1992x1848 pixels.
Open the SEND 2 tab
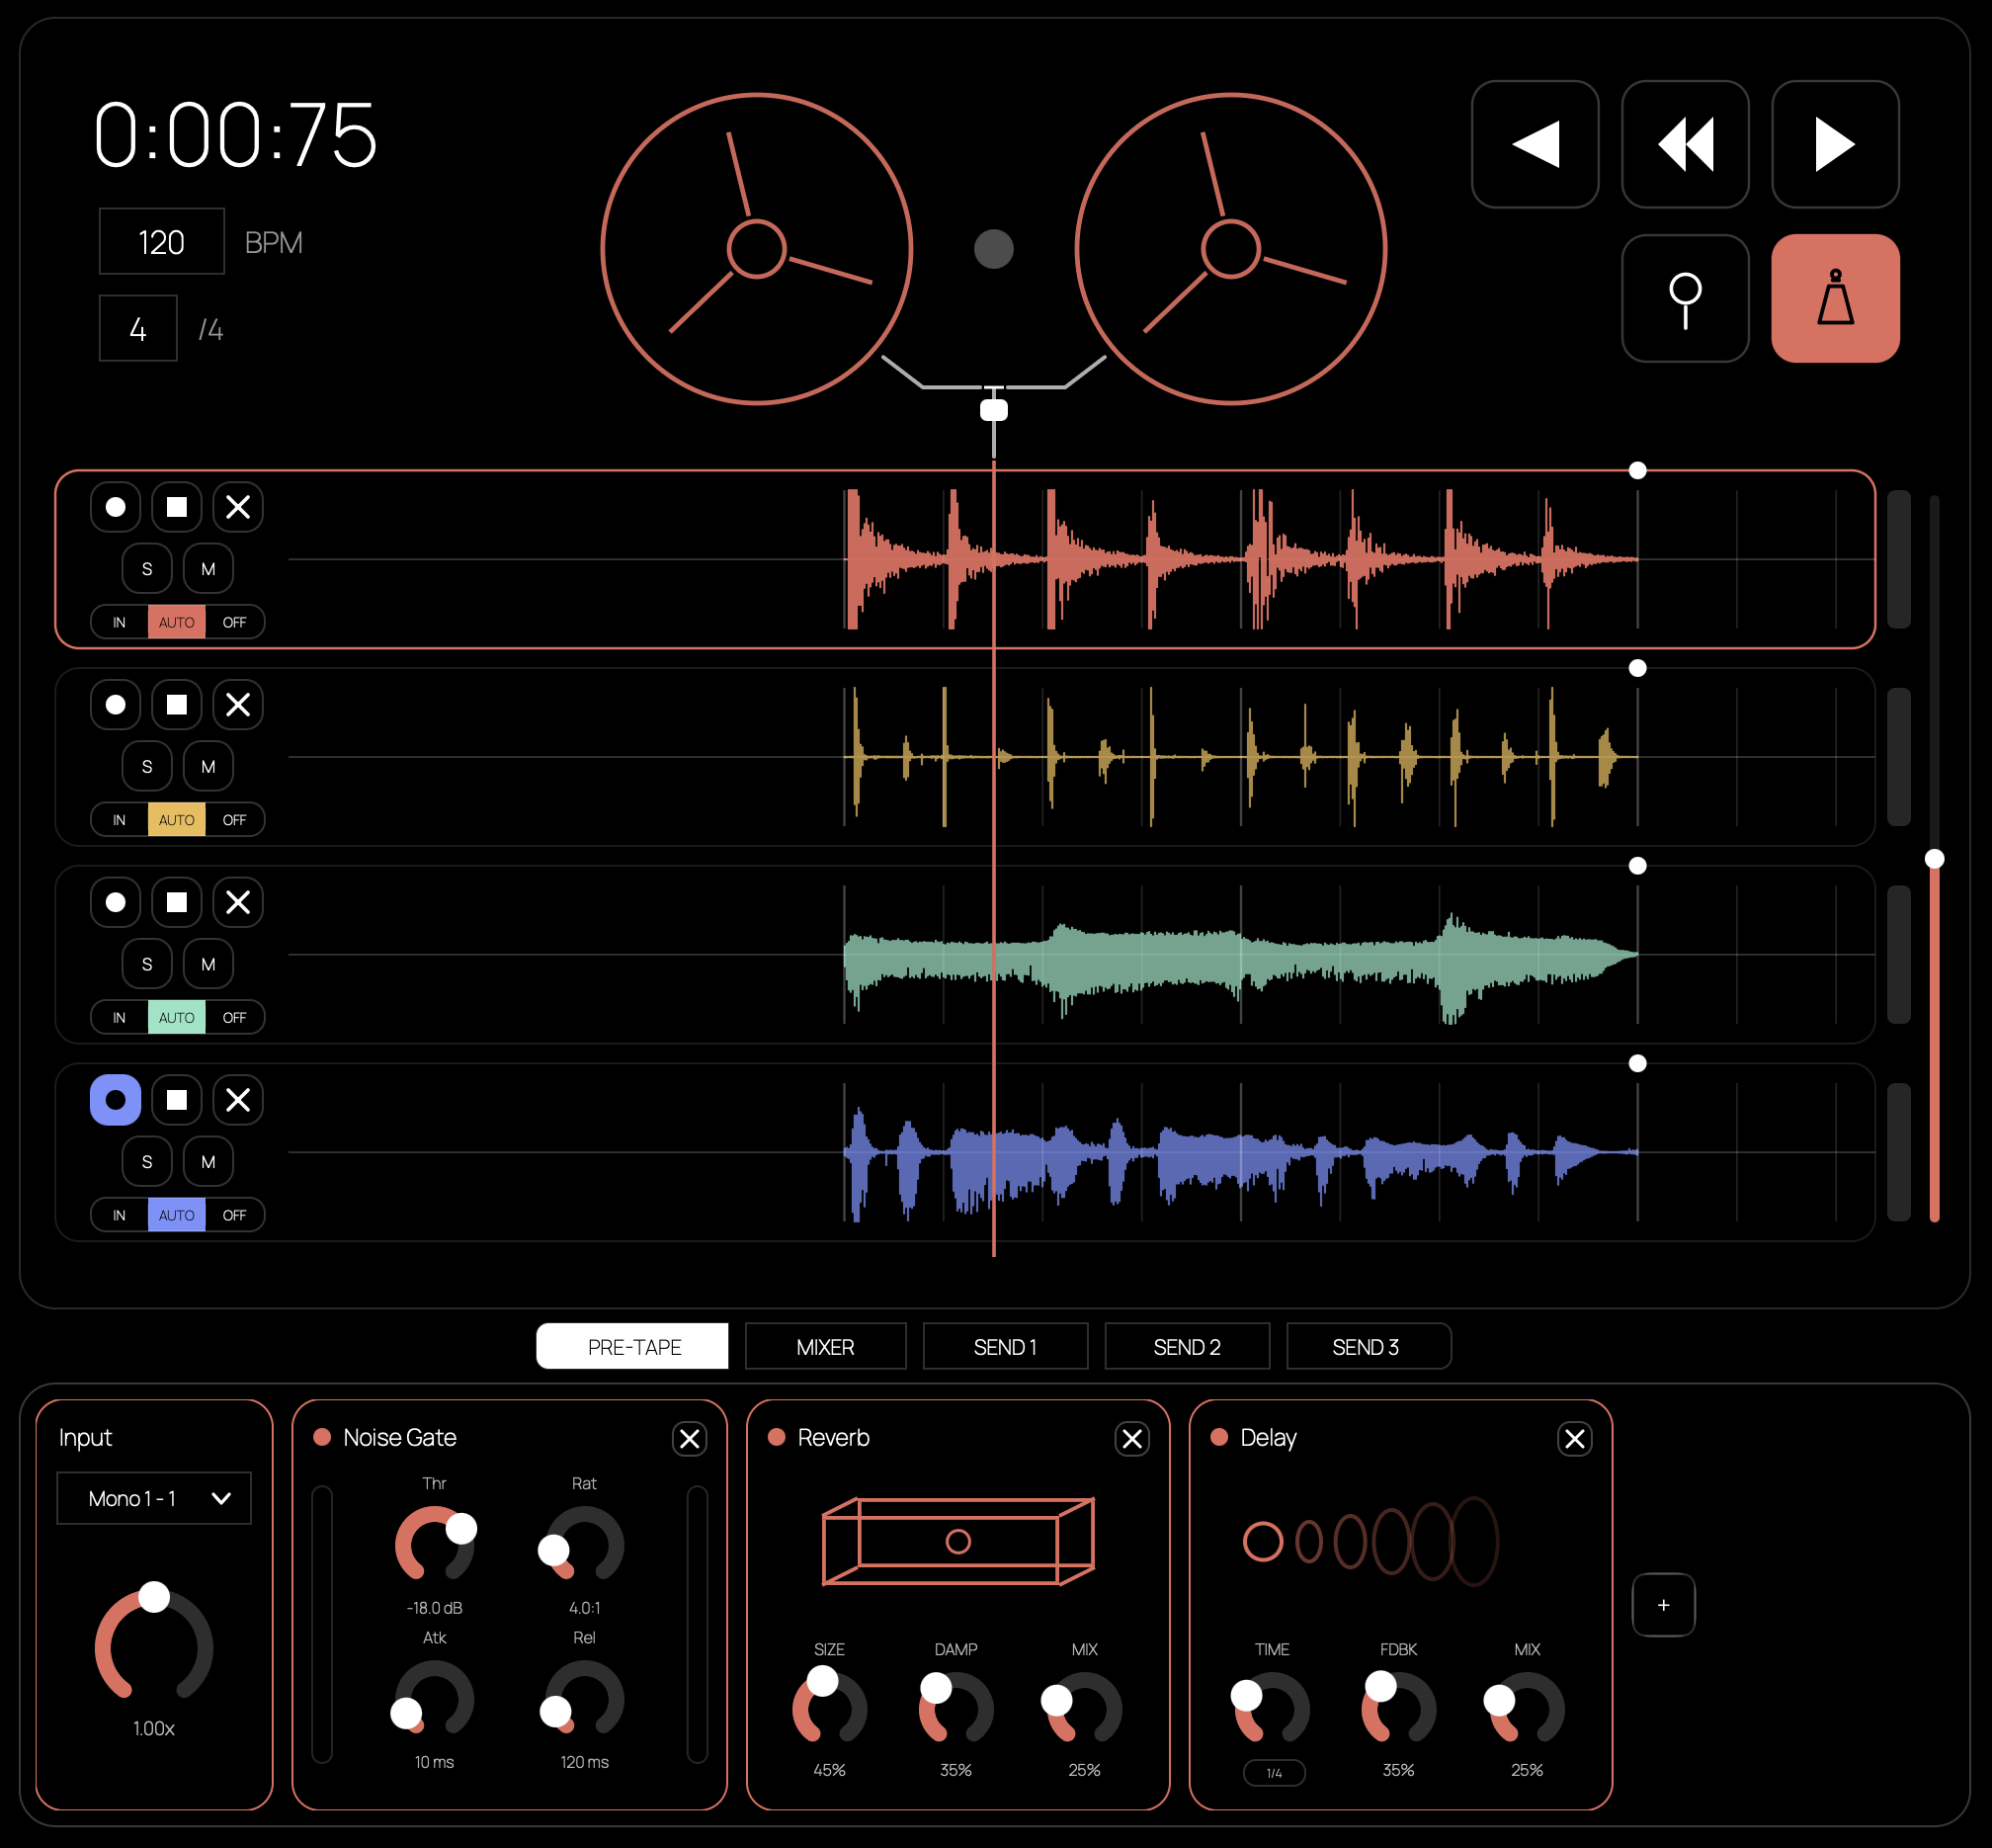1187,1346
